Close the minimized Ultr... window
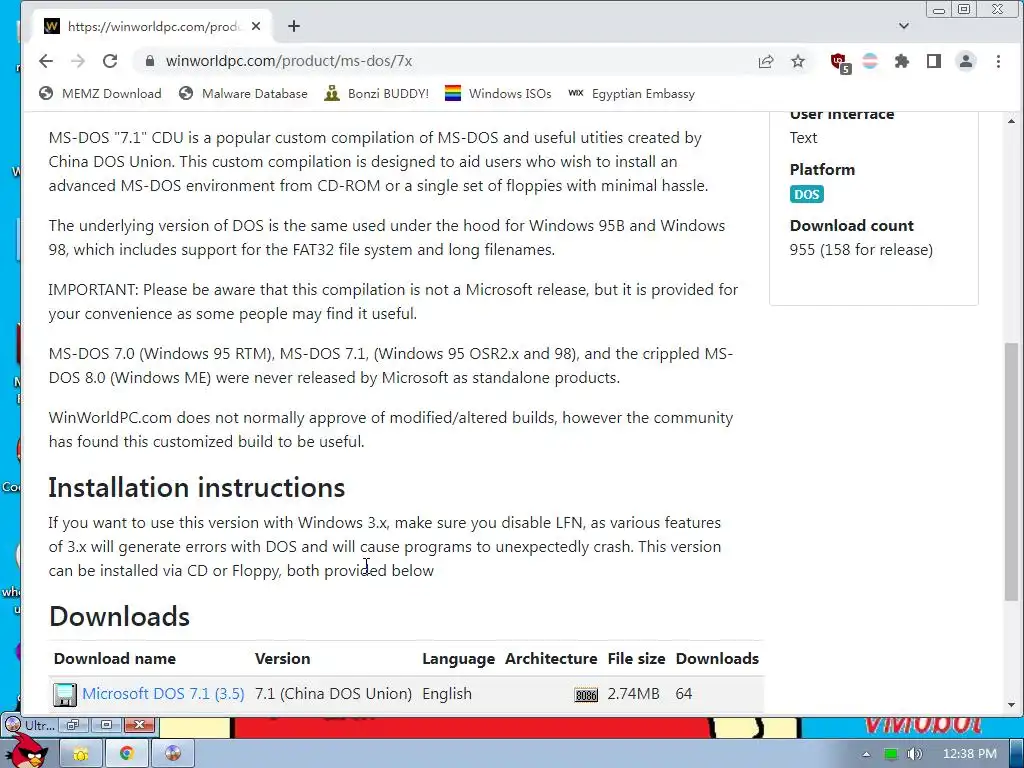 click(x=139, y=725)
